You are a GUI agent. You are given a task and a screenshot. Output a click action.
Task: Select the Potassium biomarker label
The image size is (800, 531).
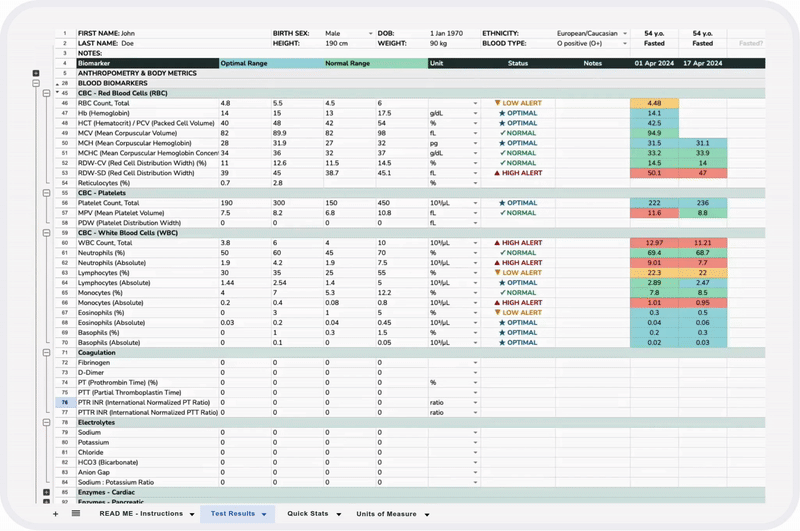[147, 442]
